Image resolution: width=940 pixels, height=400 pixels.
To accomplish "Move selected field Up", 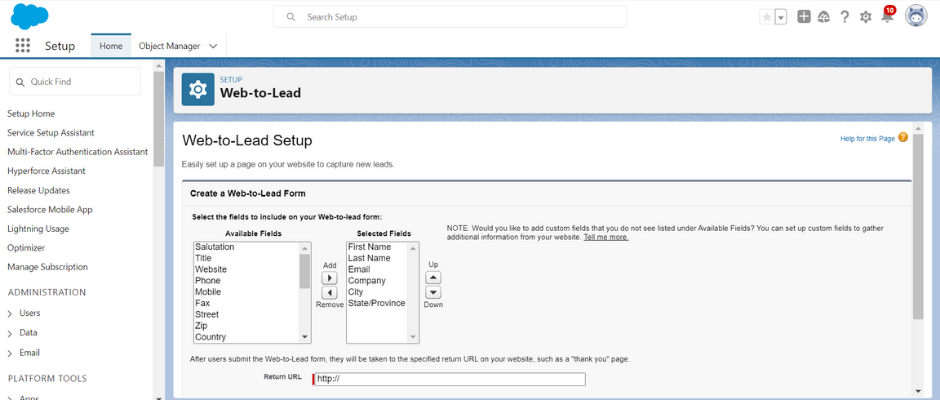I will tap(433, 278).
